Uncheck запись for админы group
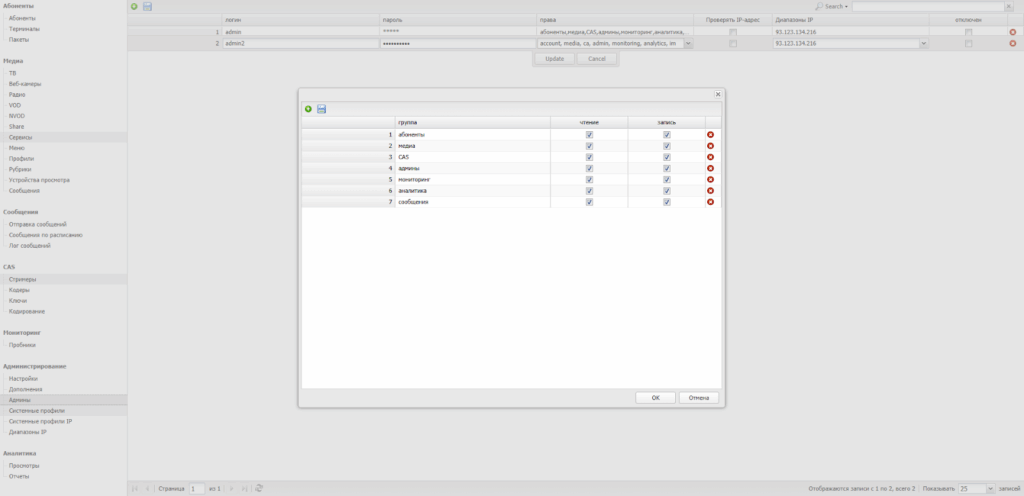 666,168
